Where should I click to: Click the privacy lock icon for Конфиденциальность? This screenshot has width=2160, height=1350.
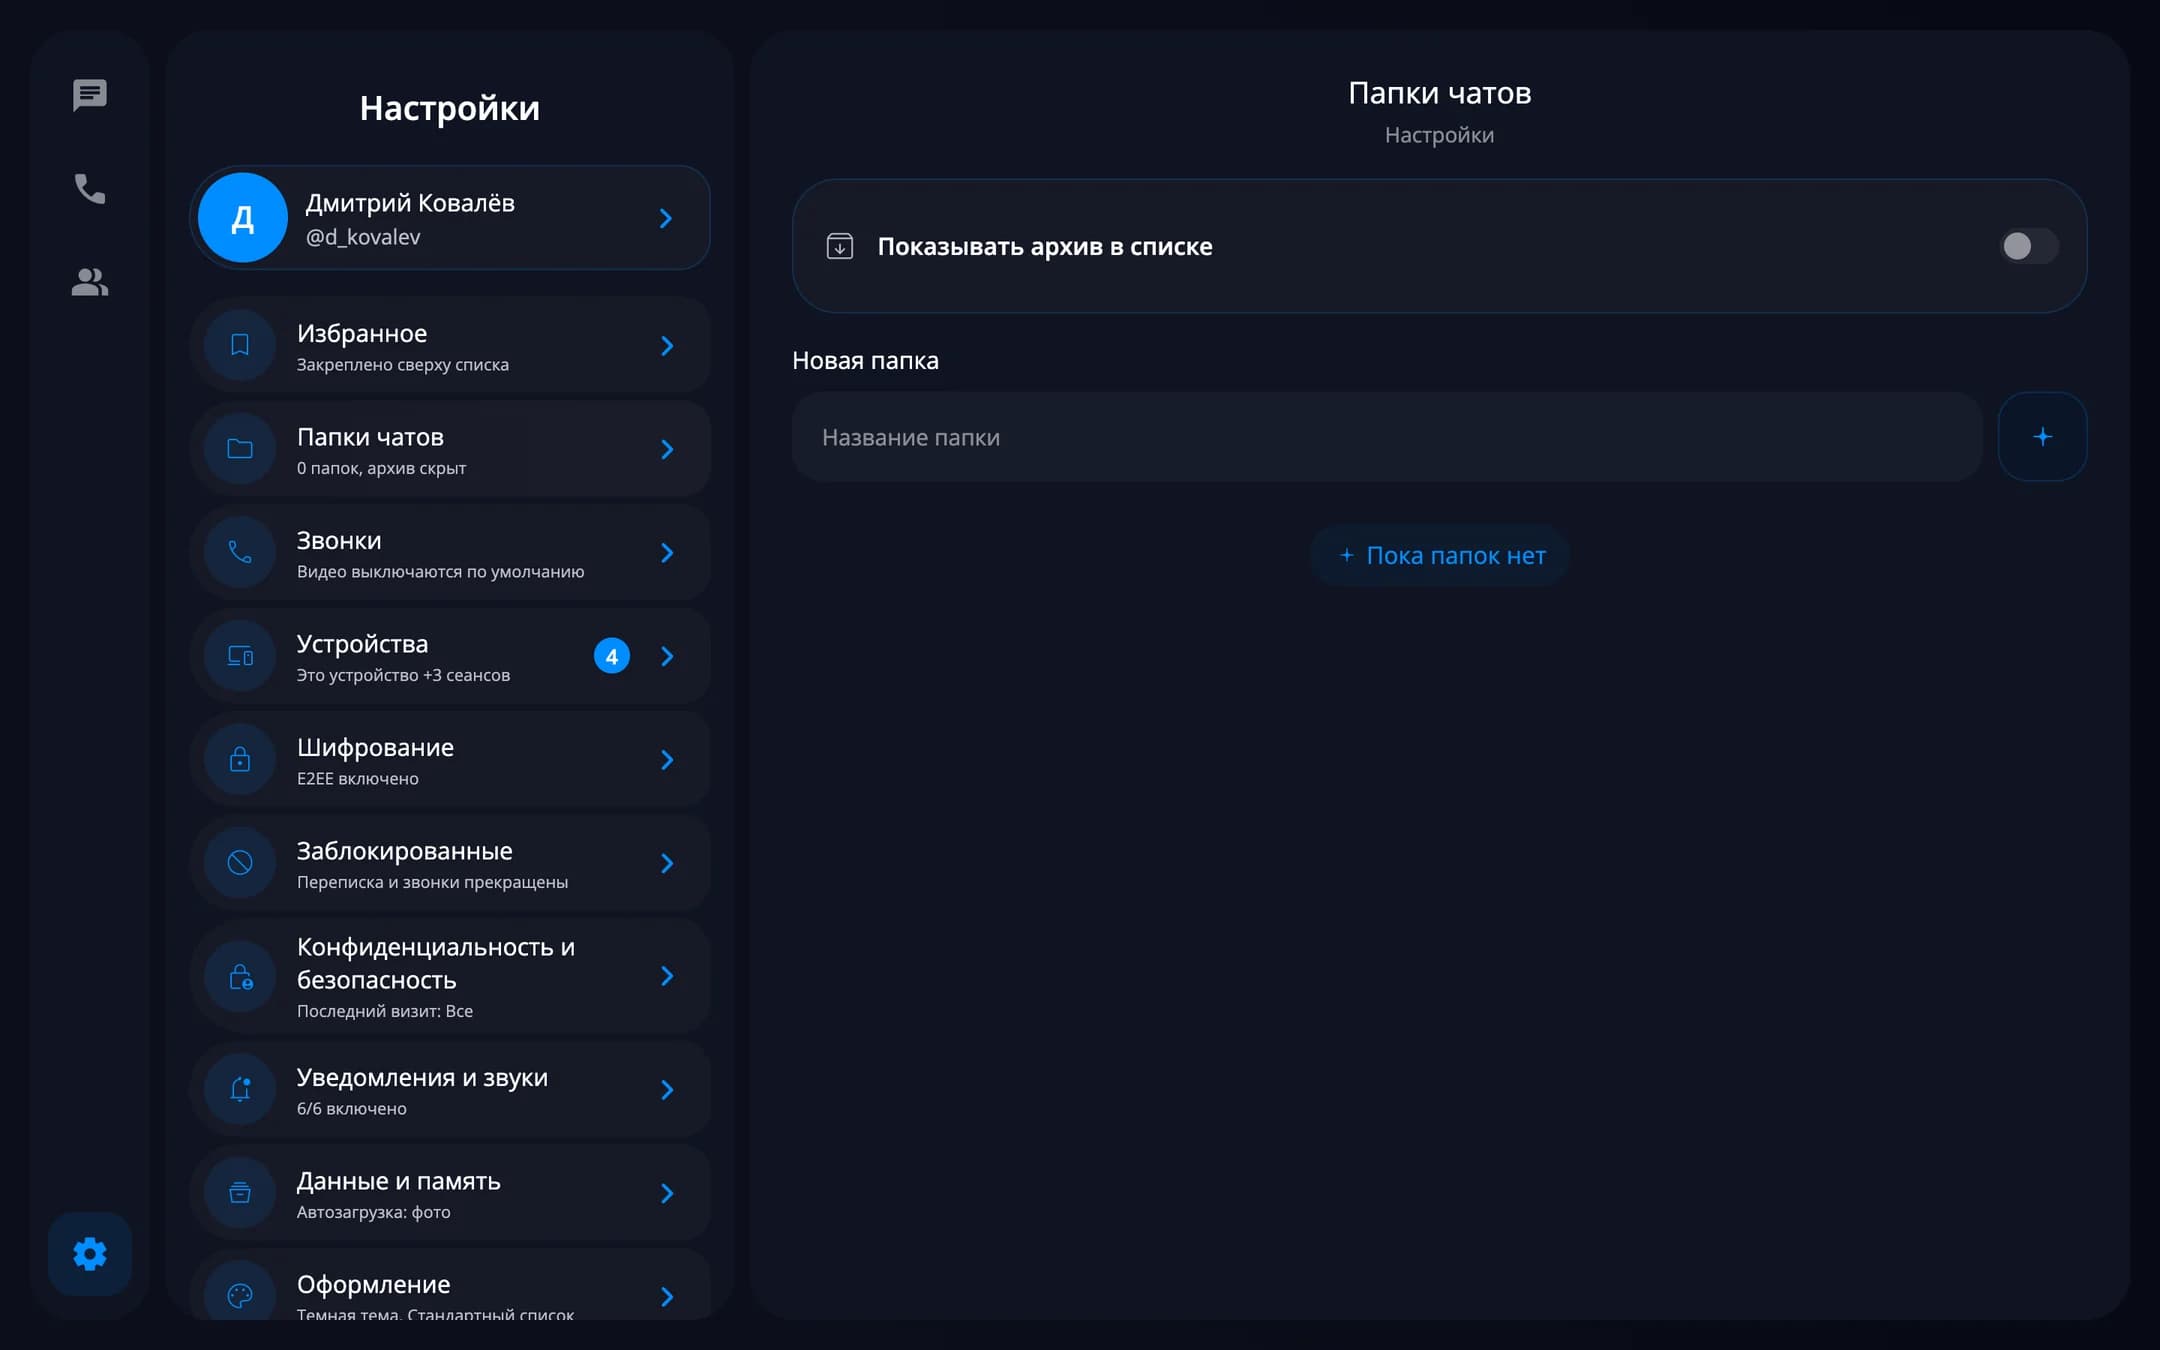tap(240, 976)
